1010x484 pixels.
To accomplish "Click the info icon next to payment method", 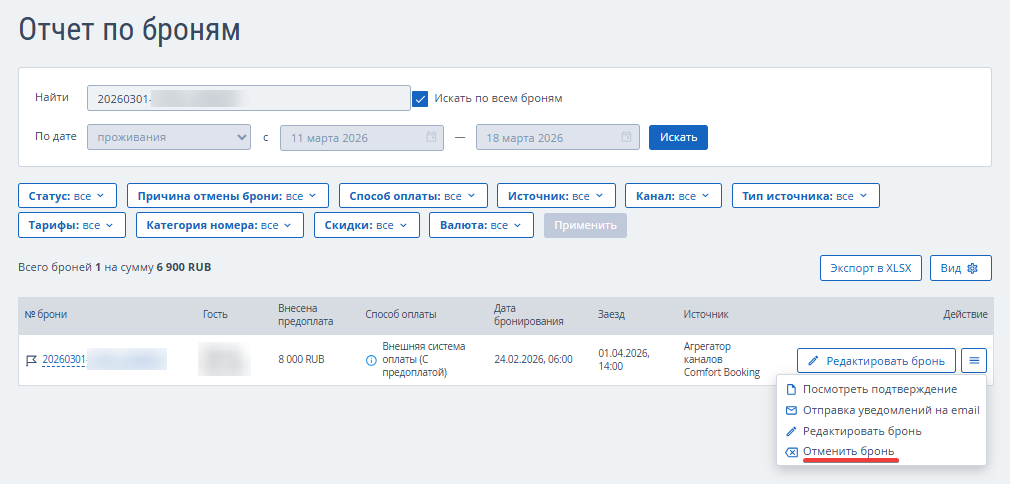I will point(372,360).
